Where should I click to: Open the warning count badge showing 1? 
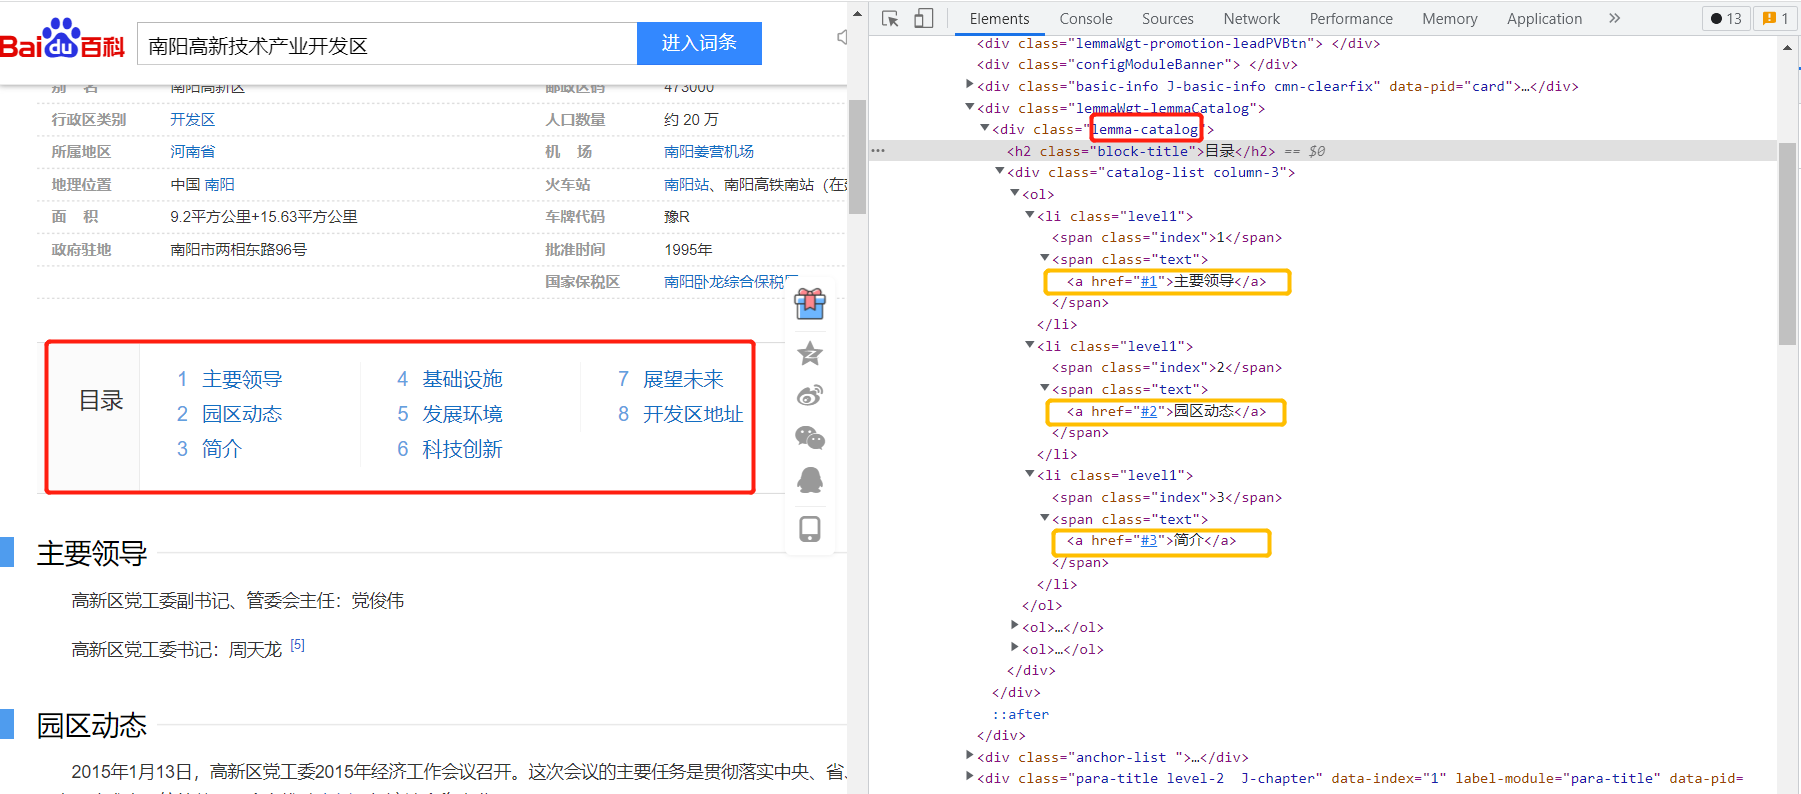[x=1776, y=18]
